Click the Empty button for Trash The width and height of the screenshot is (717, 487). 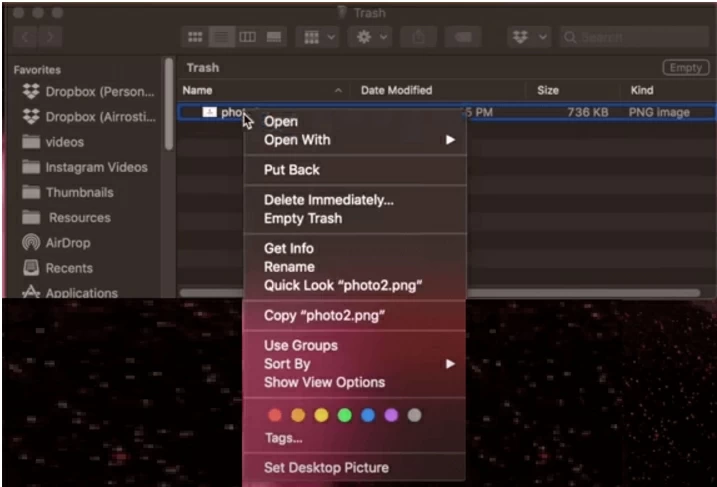coord(684,68)
